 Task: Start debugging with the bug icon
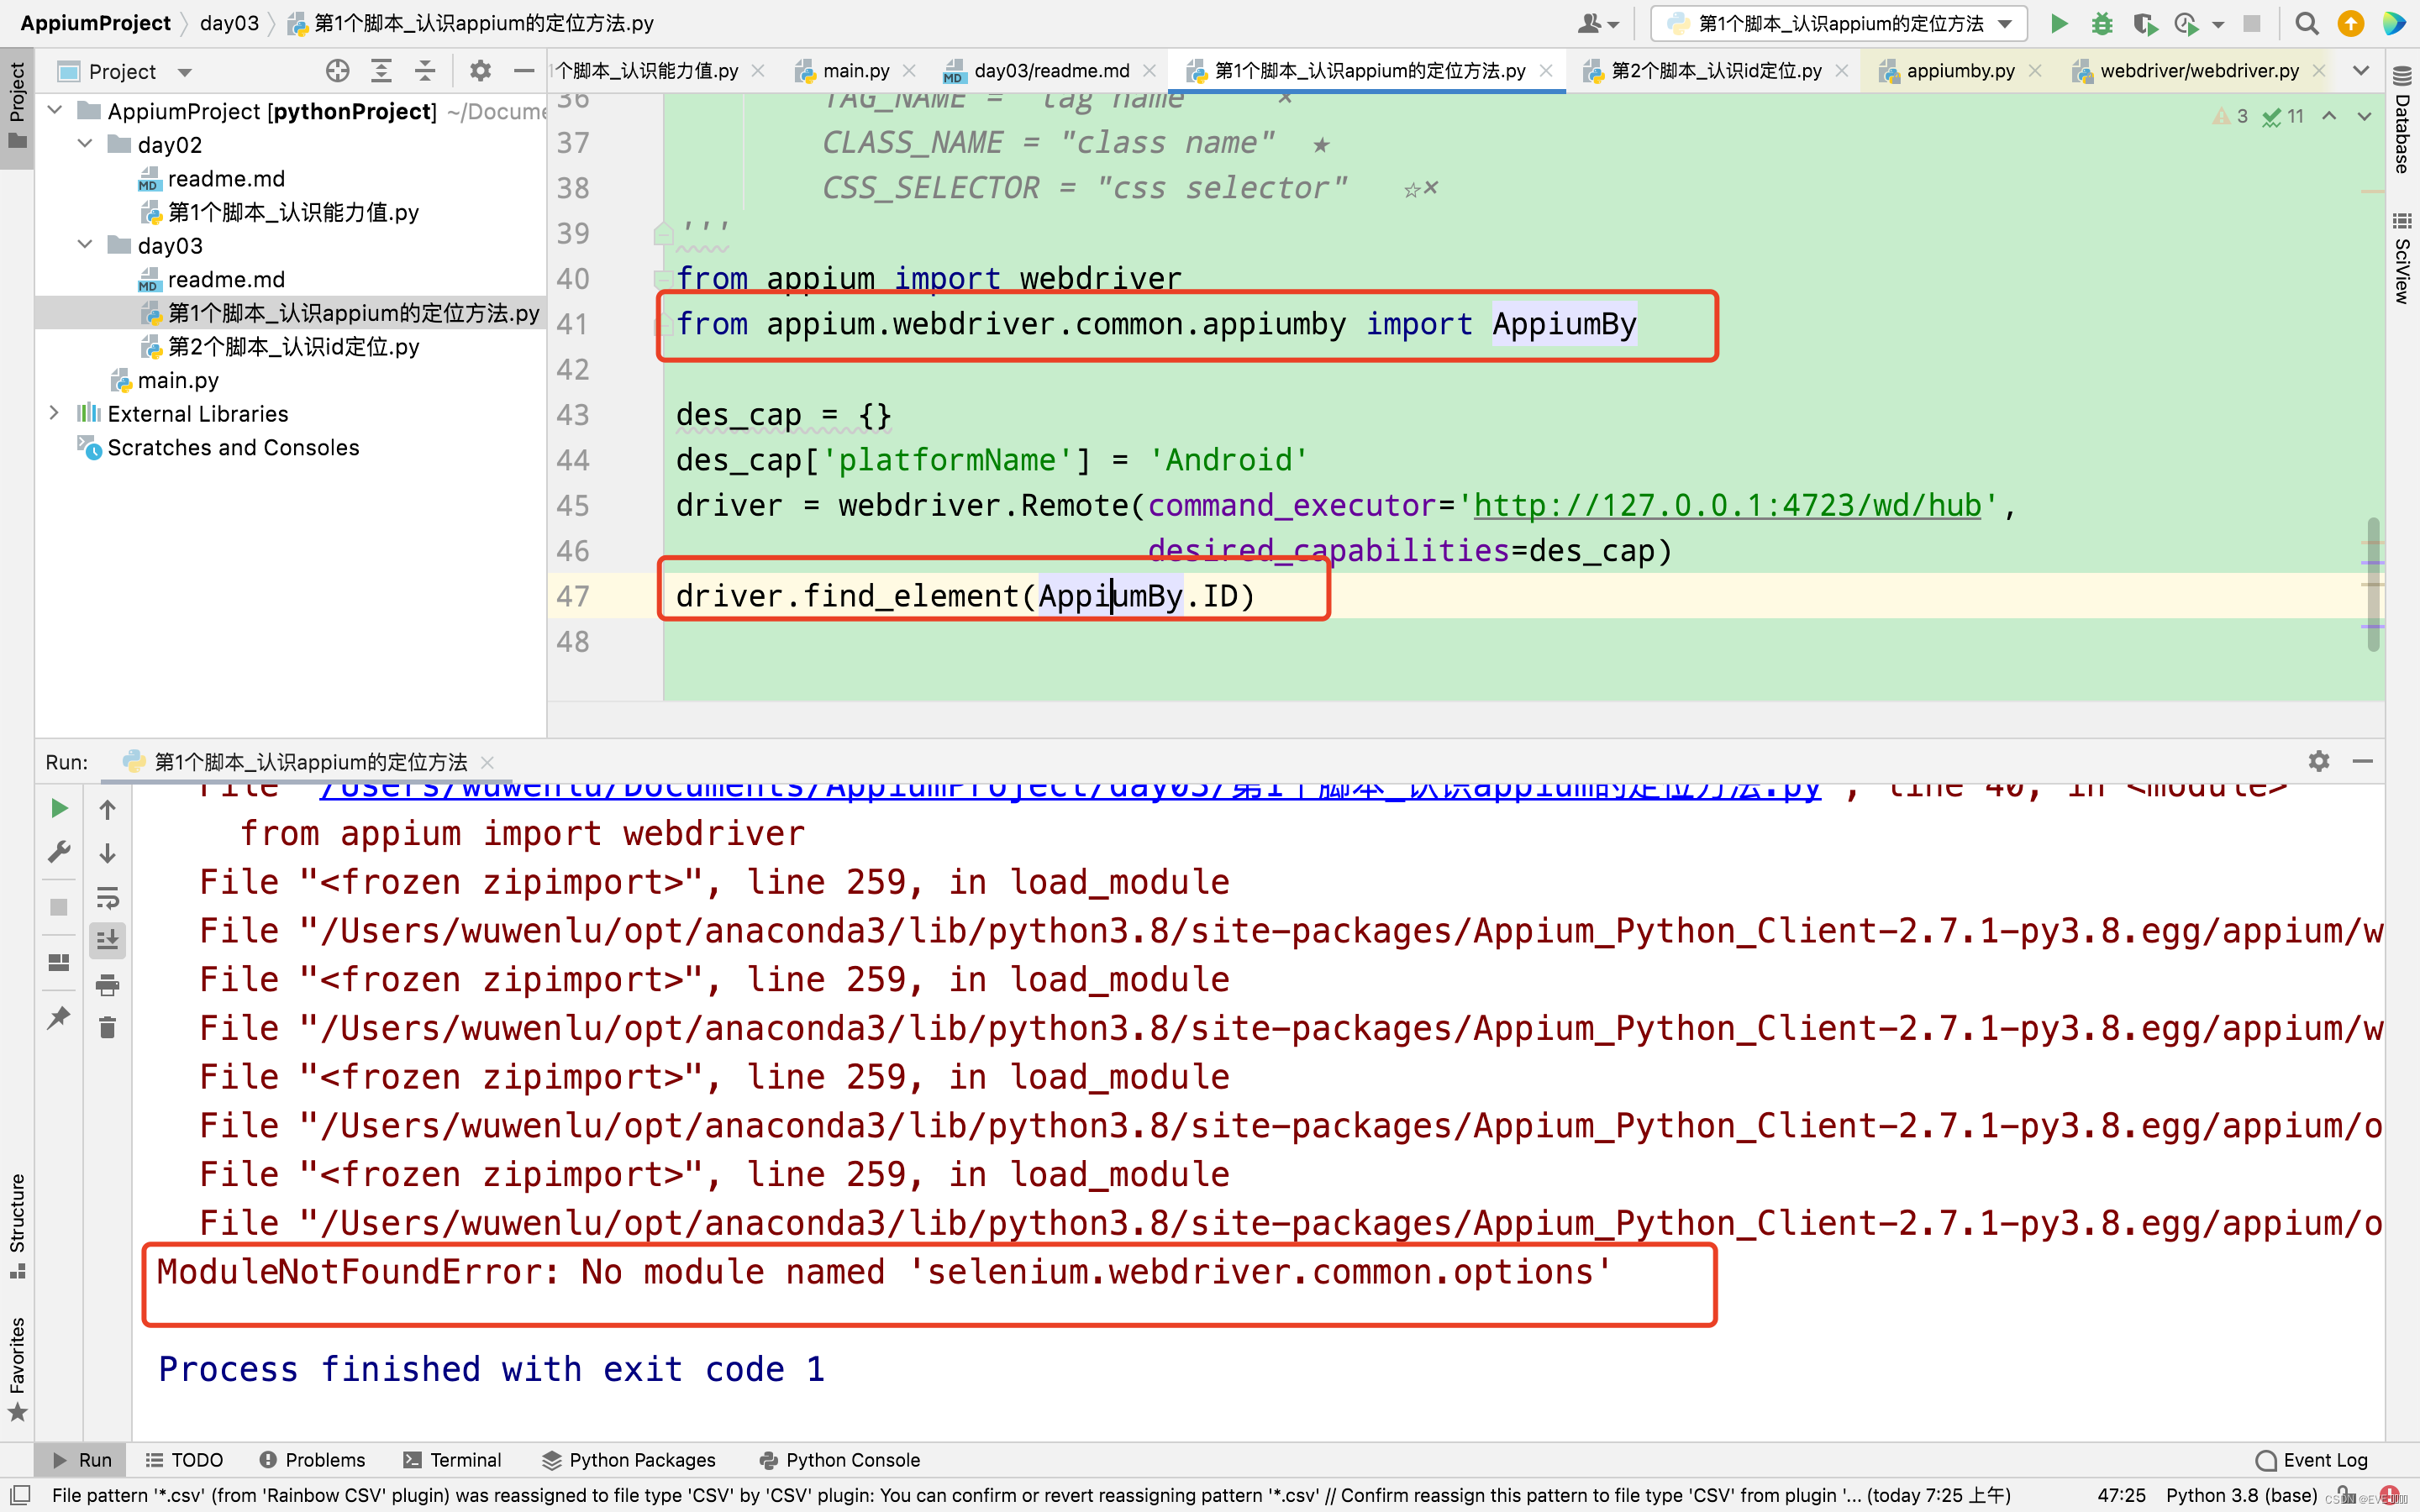[2103, 23]
